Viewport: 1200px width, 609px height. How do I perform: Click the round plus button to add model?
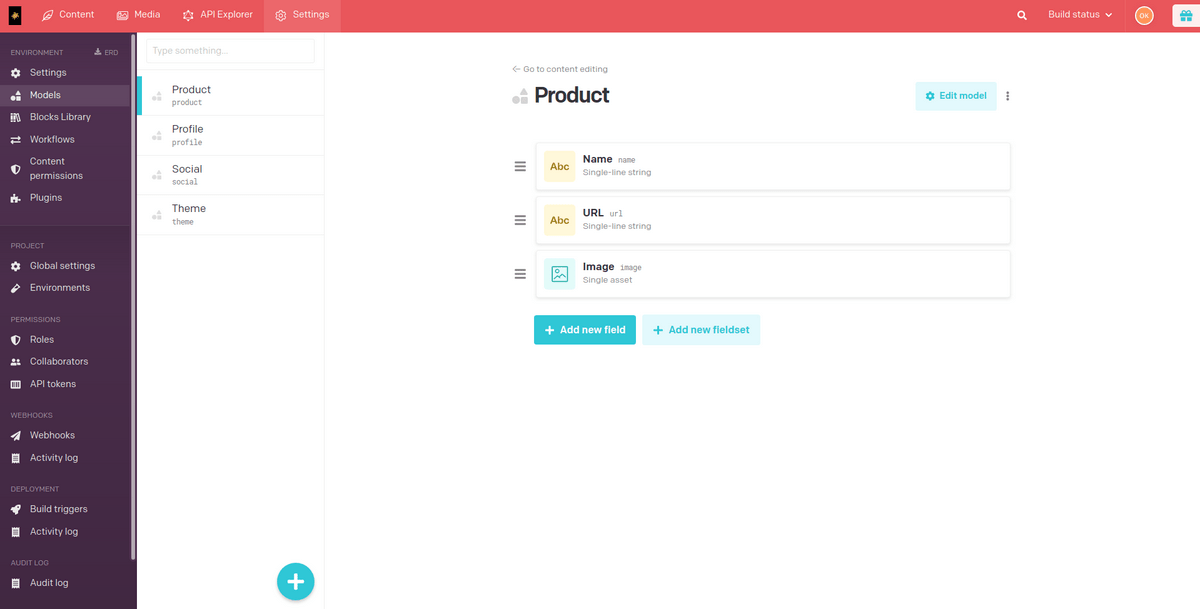pos(296,581)
